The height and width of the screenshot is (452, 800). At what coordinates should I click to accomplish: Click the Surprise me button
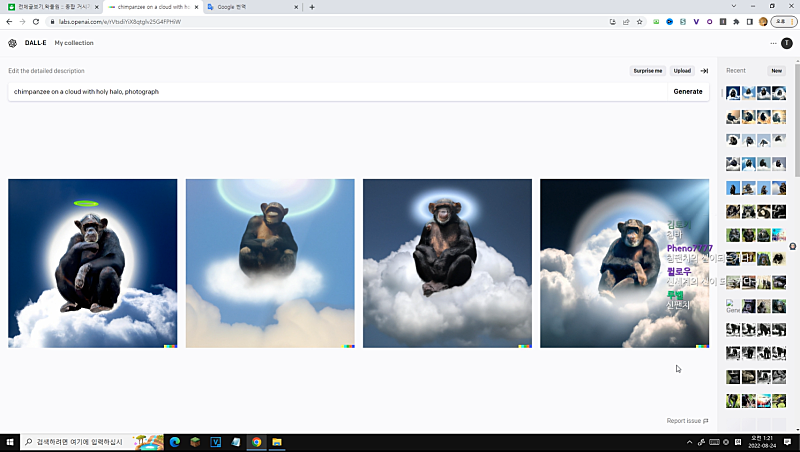point(647,71)
